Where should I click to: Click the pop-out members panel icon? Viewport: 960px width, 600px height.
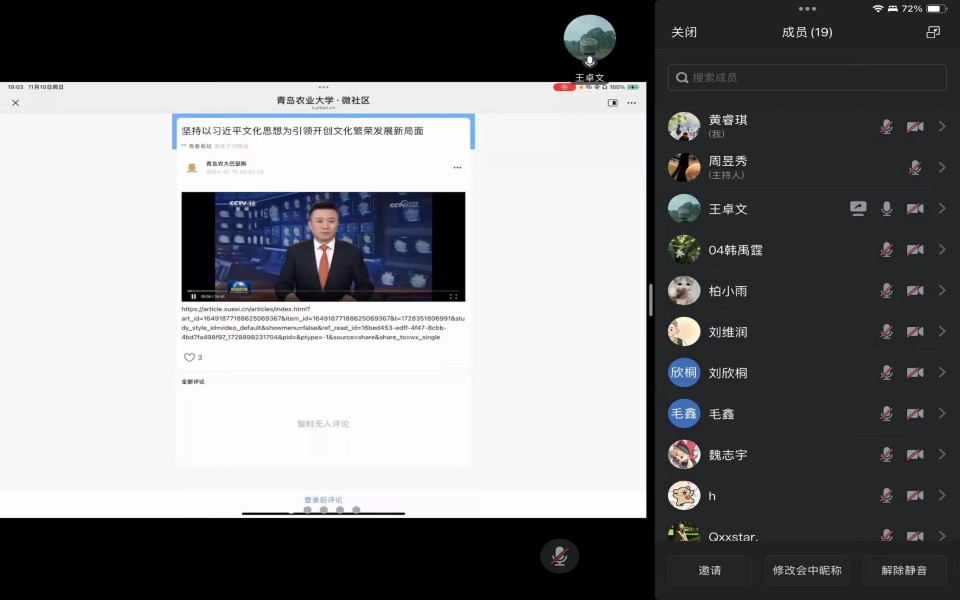(933, 32)
